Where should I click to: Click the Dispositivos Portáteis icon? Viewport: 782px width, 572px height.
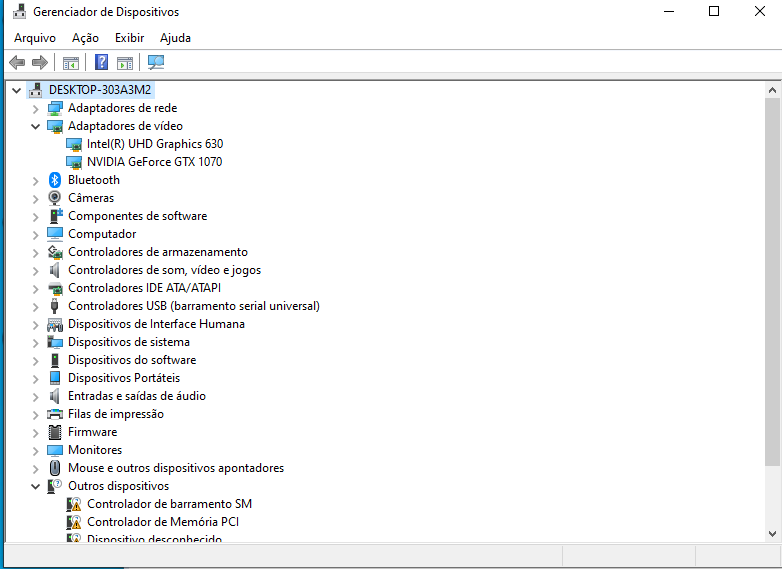tap(55, 378)
